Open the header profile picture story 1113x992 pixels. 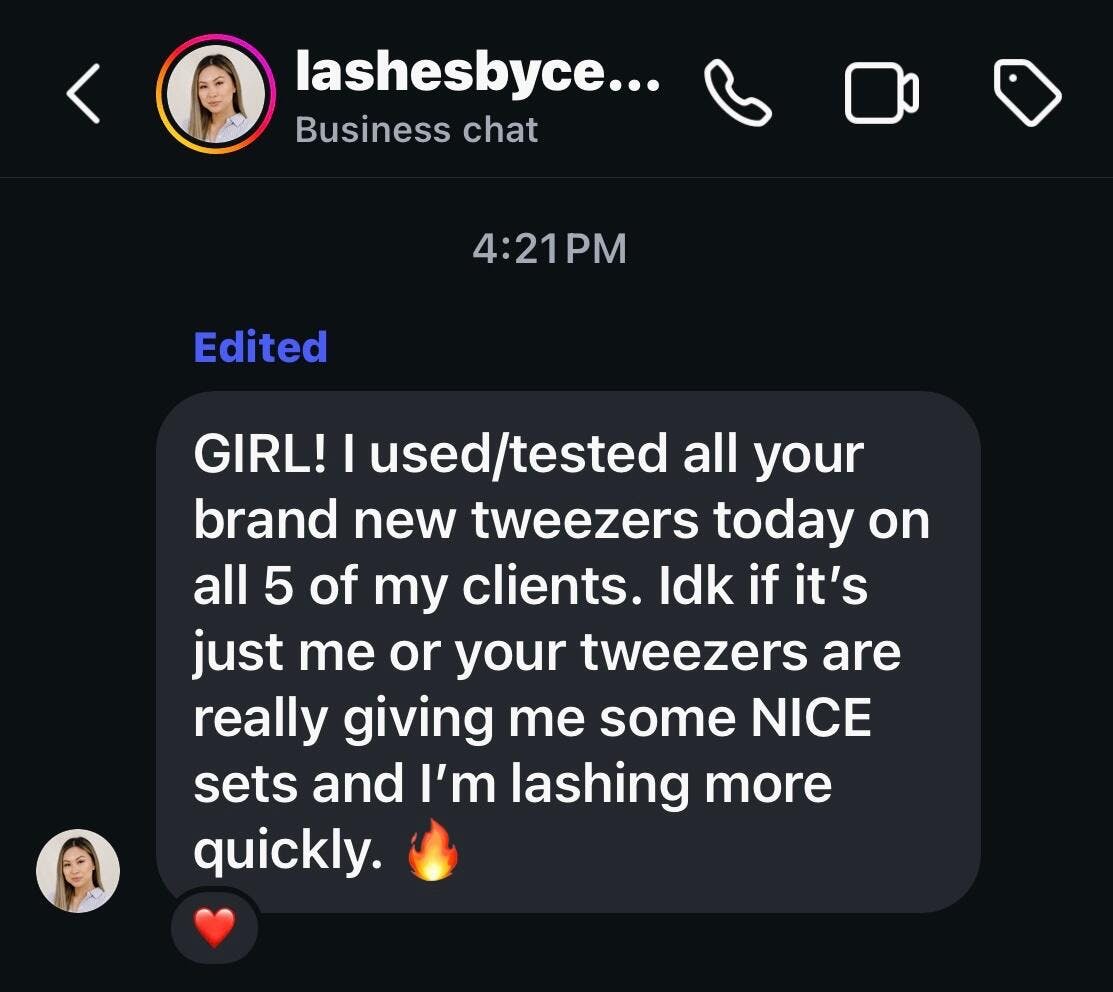click(x=216, y=96)
